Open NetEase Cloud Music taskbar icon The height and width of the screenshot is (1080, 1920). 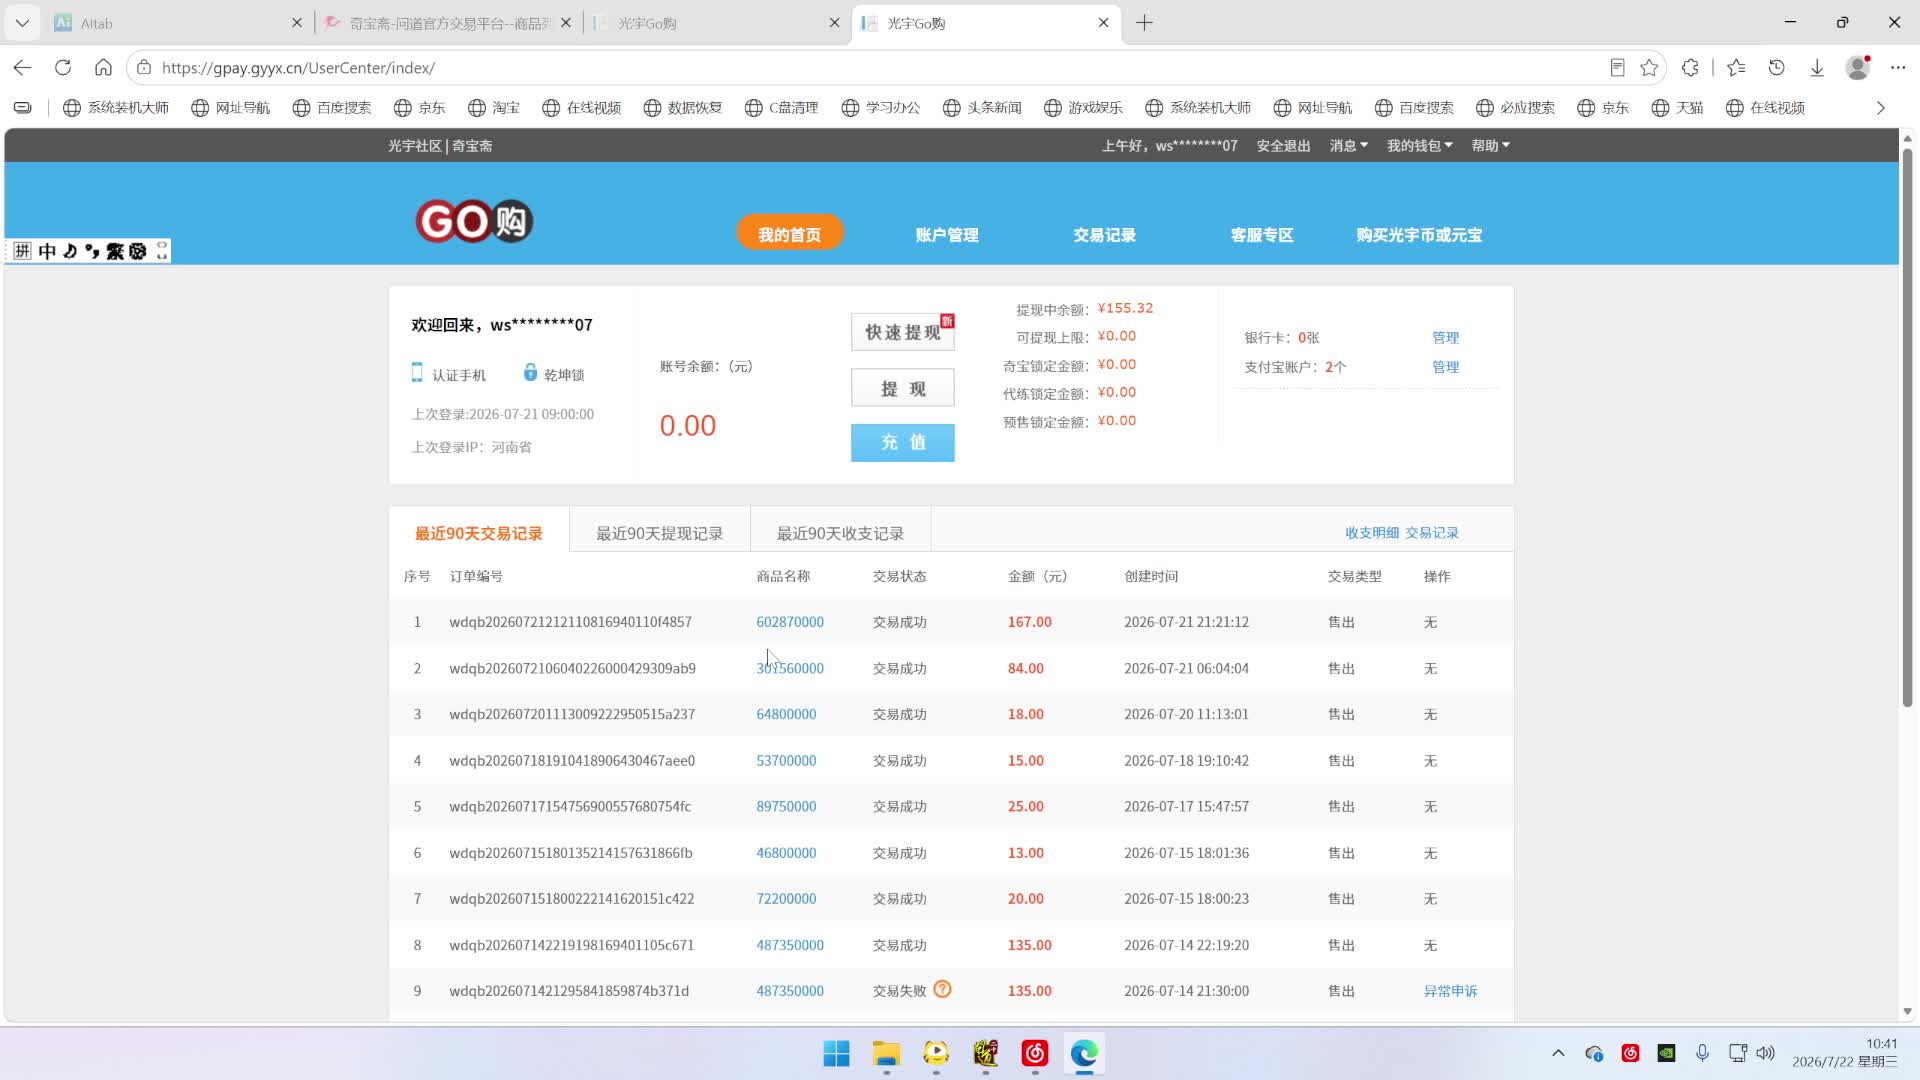point(1034,1053)
